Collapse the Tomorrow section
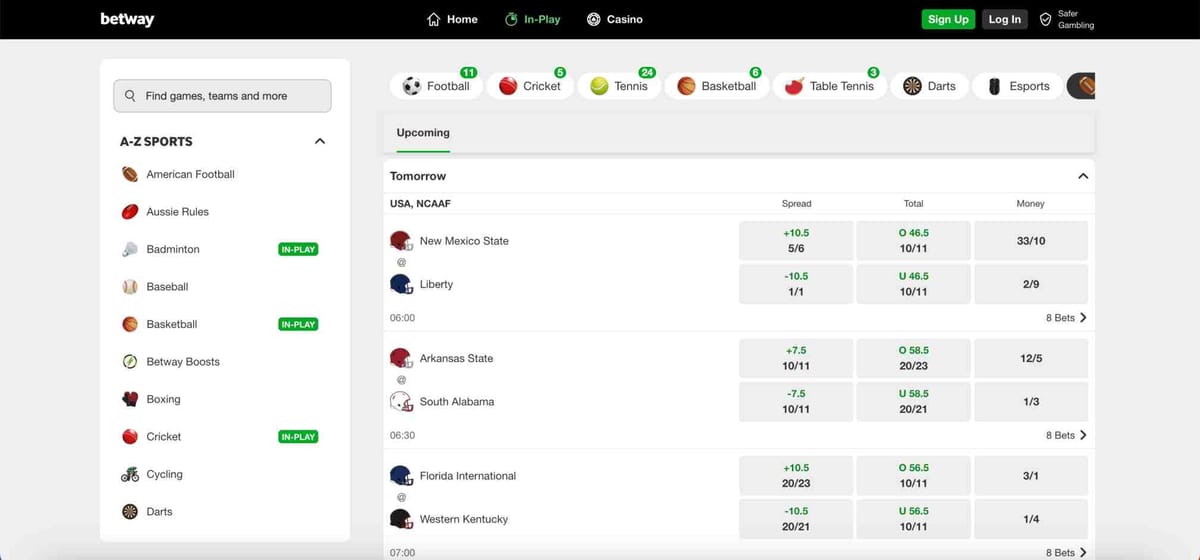 (x=1082, y=176)
